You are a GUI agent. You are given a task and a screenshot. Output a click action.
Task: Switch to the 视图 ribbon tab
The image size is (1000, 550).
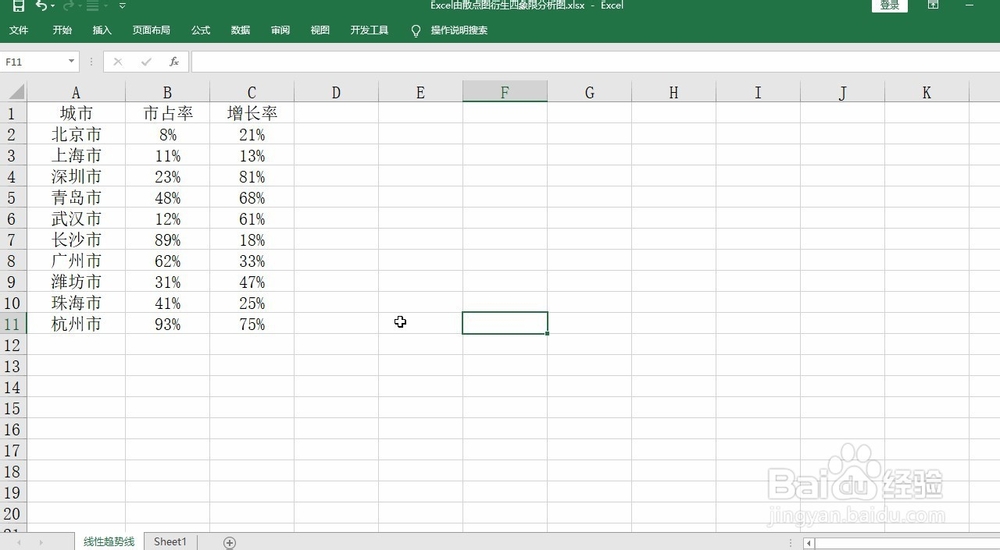tap(320, 30)
